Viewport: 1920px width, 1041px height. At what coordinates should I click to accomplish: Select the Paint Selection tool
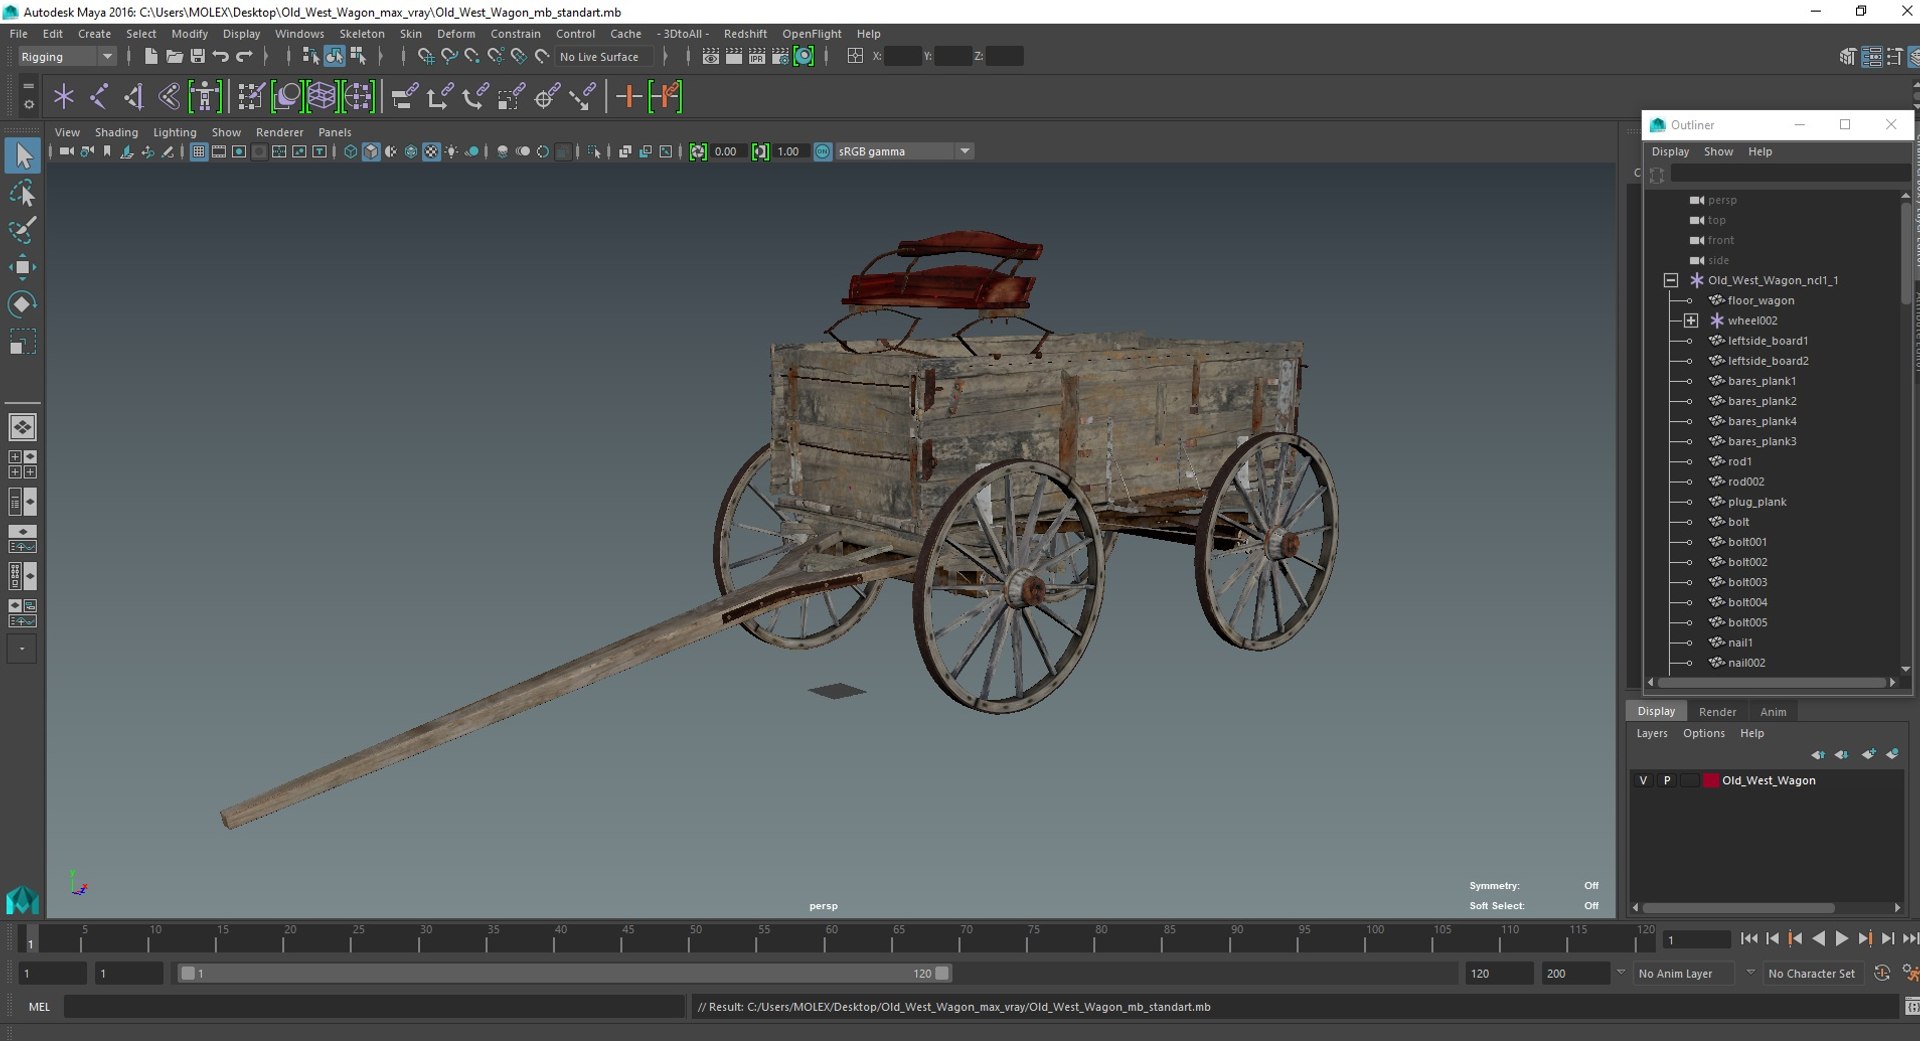click(x=22, y=230)
